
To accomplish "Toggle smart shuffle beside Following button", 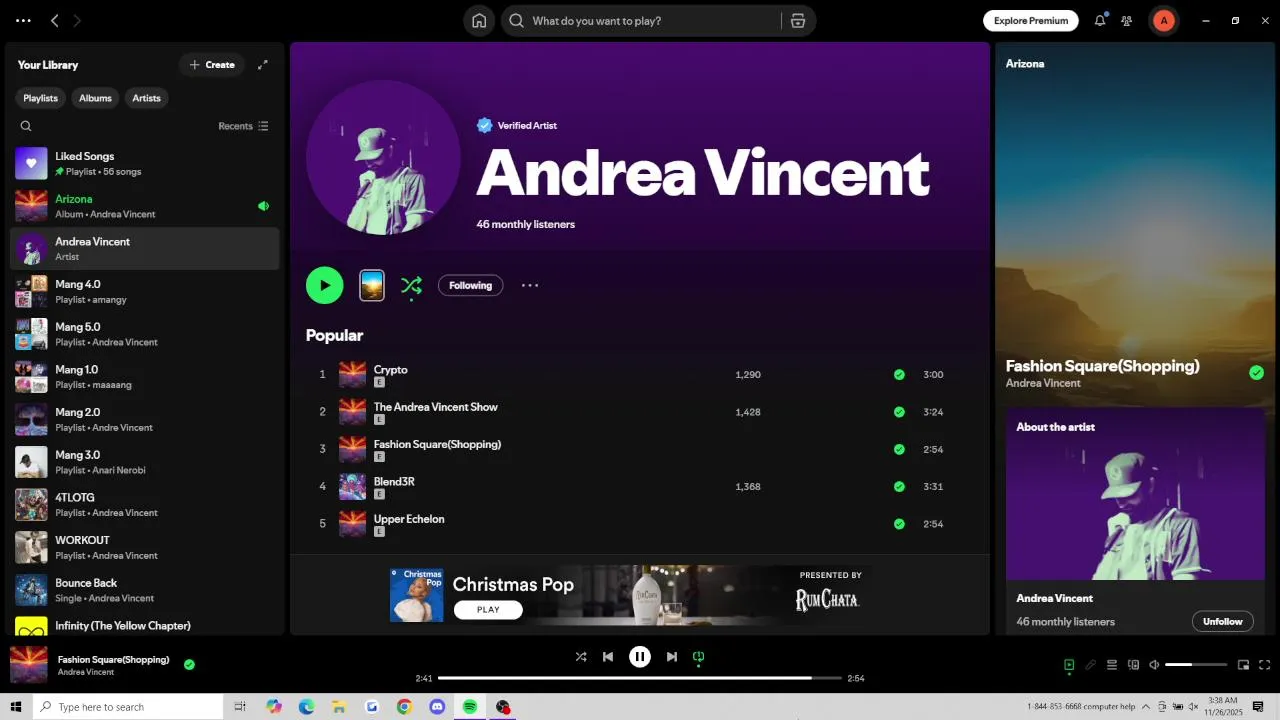I will pos(411,286).
